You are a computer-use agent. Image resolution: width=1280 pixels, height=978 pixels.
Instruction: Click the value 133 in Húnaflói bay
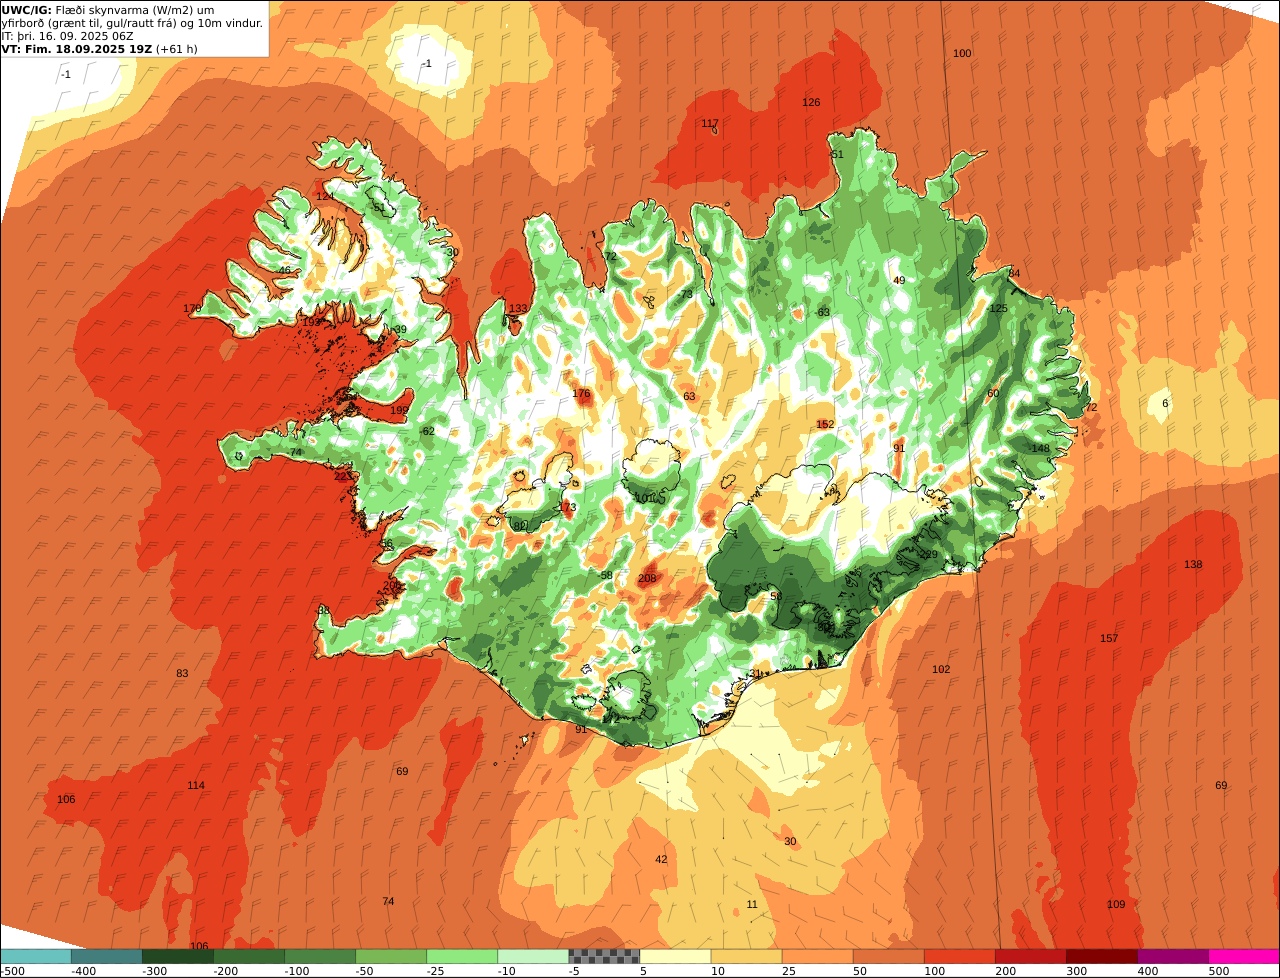518,309
